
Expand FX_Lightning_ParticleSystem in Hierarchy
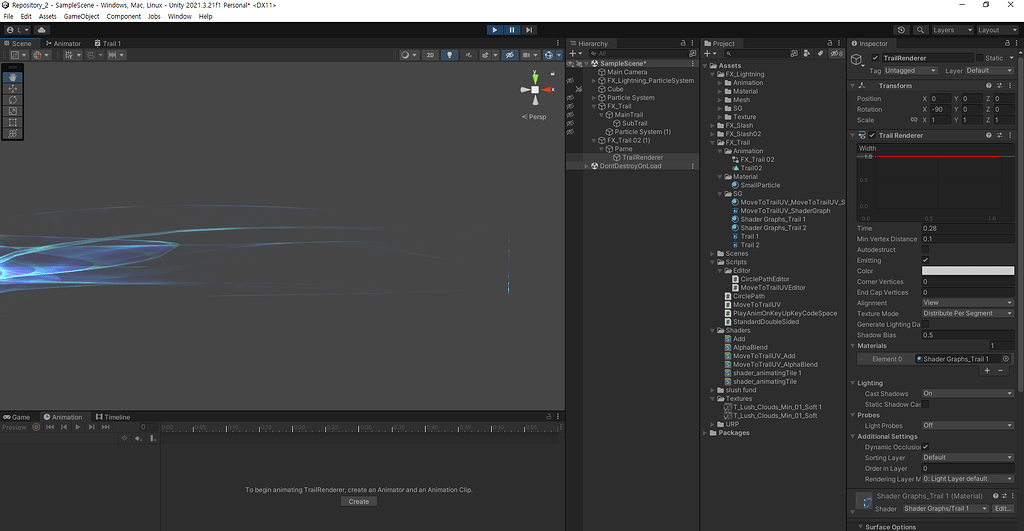594,80
